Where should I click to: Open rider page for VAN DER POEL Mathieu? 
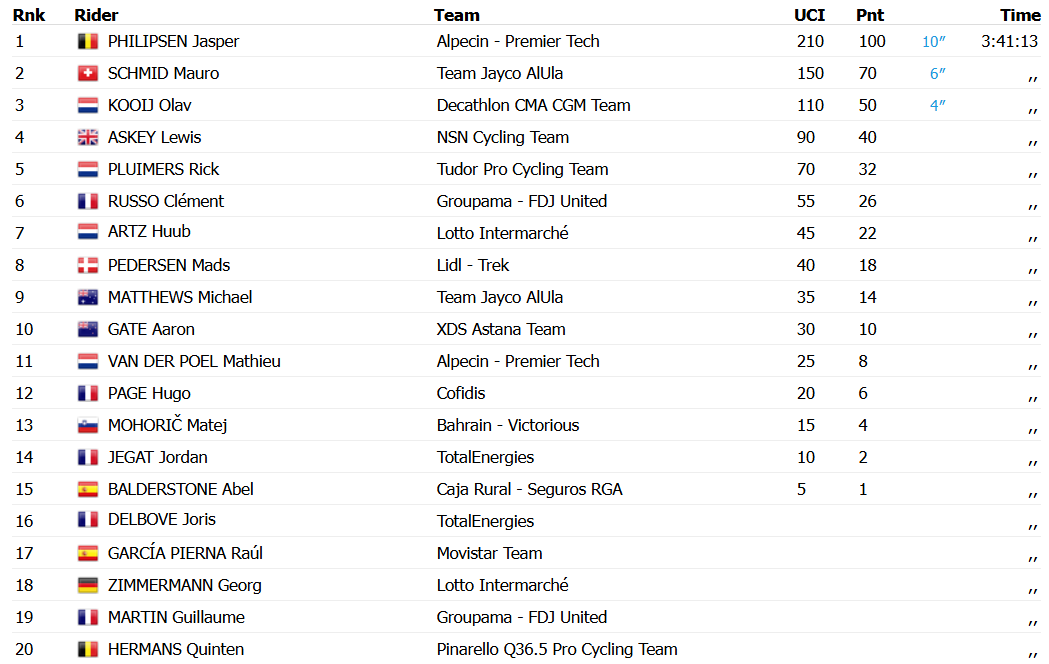(x=194, y=362)
